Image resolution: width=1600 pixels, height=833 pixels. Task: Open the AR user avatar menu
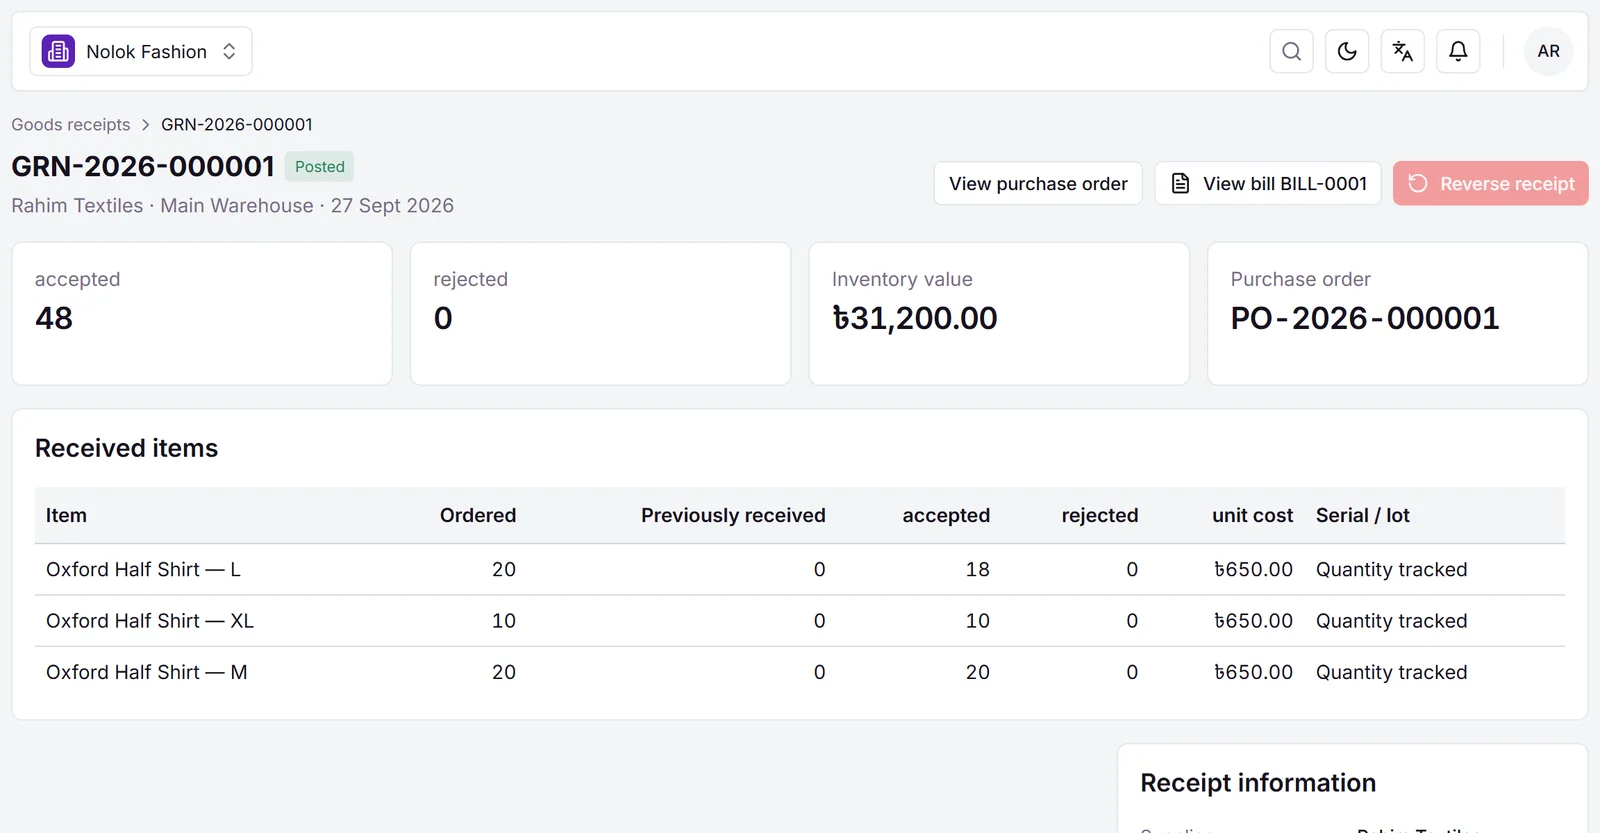1548,51
